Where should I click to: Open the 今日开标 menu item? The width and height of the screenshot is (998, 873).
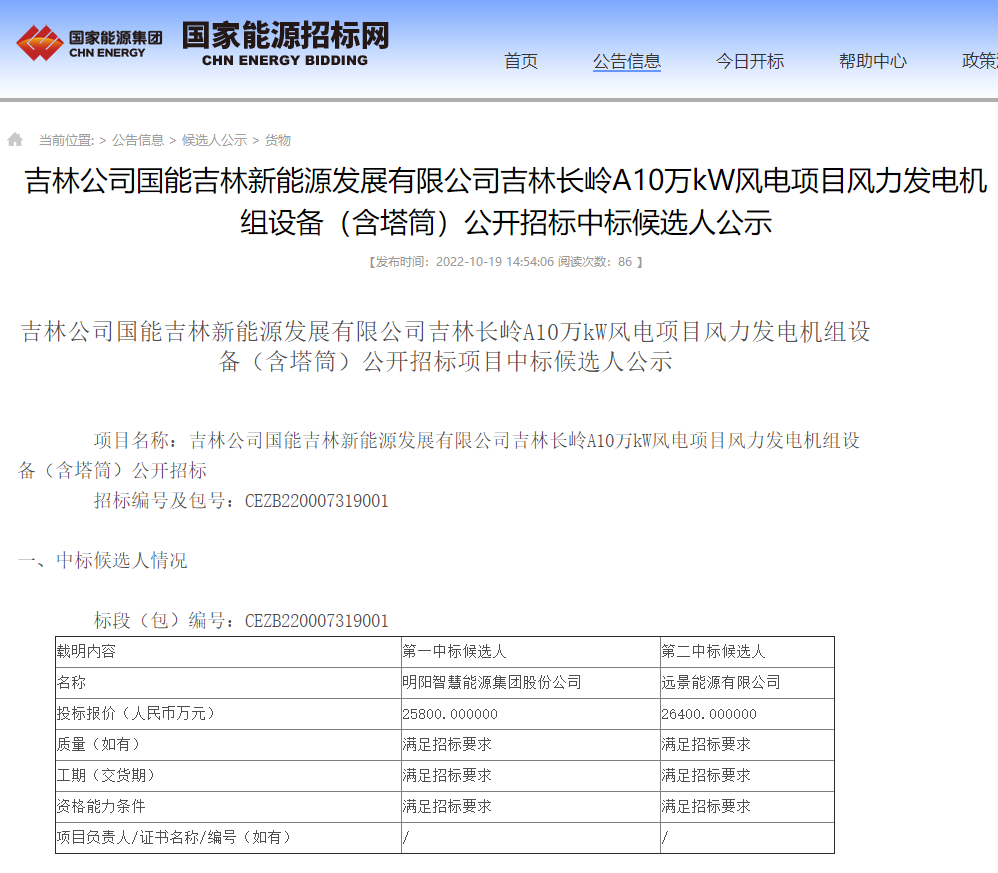(x=750, y=61)
